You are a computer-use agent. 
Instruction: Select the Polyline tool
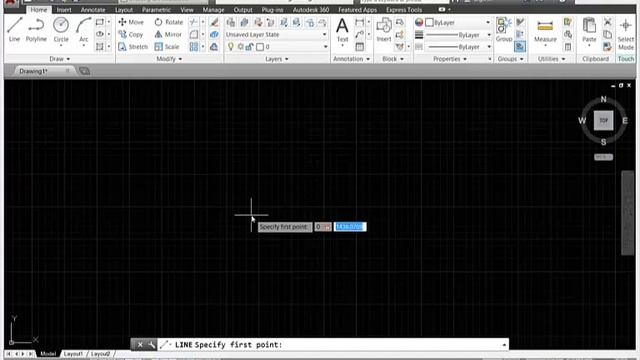pos(36,29)
